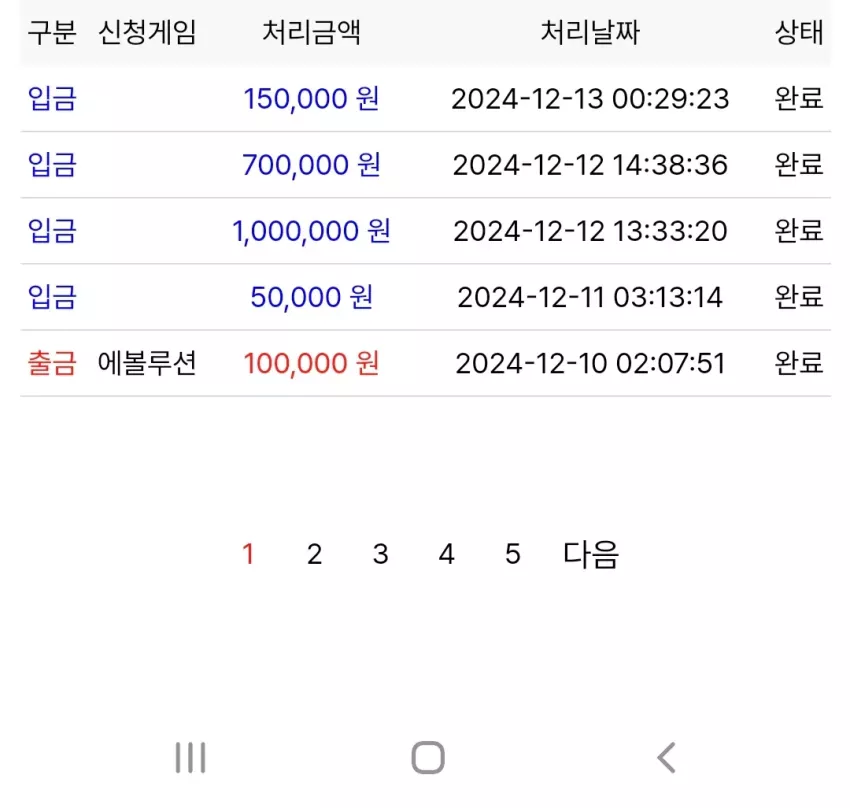Select the 150,000 원 deposit row amount
The image size is (850, 808).
(311, 99)
